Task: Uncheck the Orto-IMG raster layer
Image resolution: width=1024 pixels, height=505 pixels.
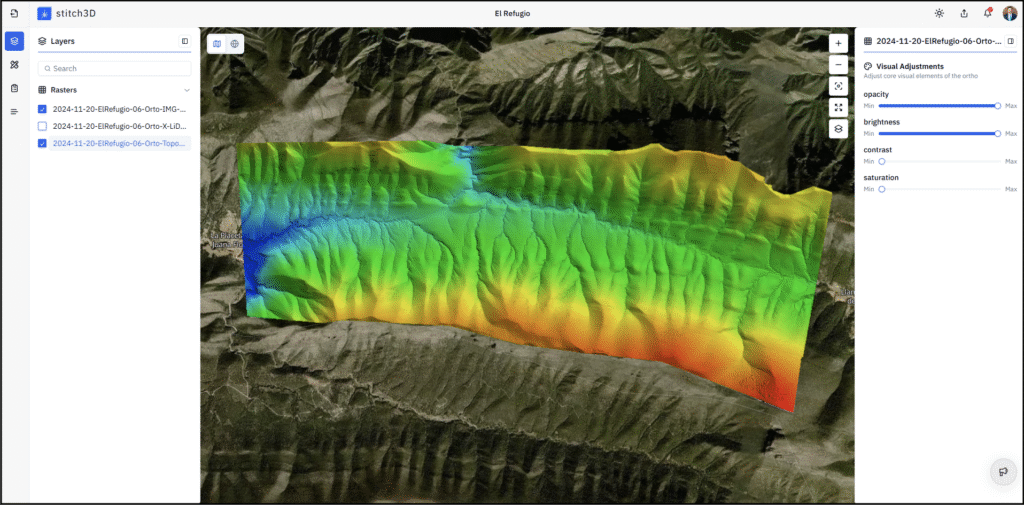Action: (42, 109)
